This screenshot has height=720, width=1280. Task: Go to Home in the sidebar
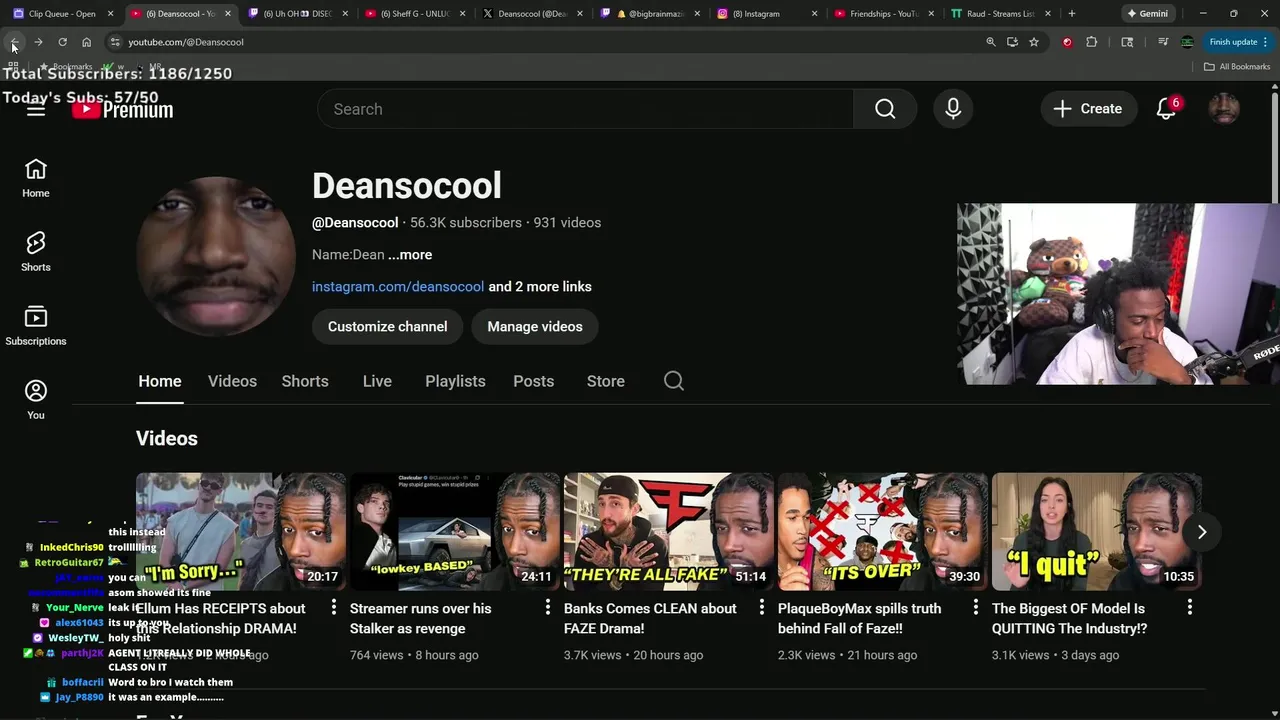point(36,179)
